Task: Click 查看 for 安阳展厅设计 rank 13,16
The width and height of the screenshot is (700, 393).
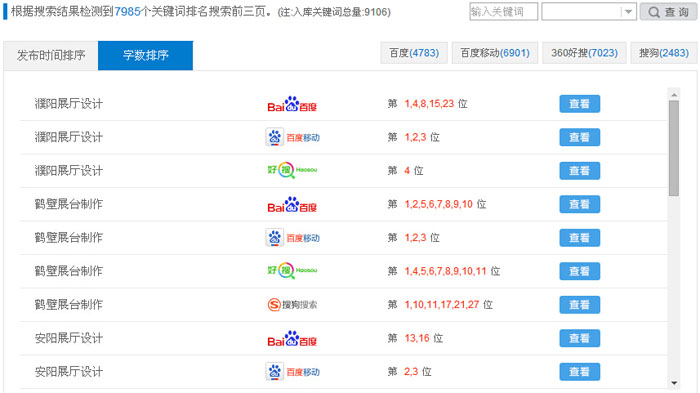Action: pyautogui.click(x=579, y=338)
